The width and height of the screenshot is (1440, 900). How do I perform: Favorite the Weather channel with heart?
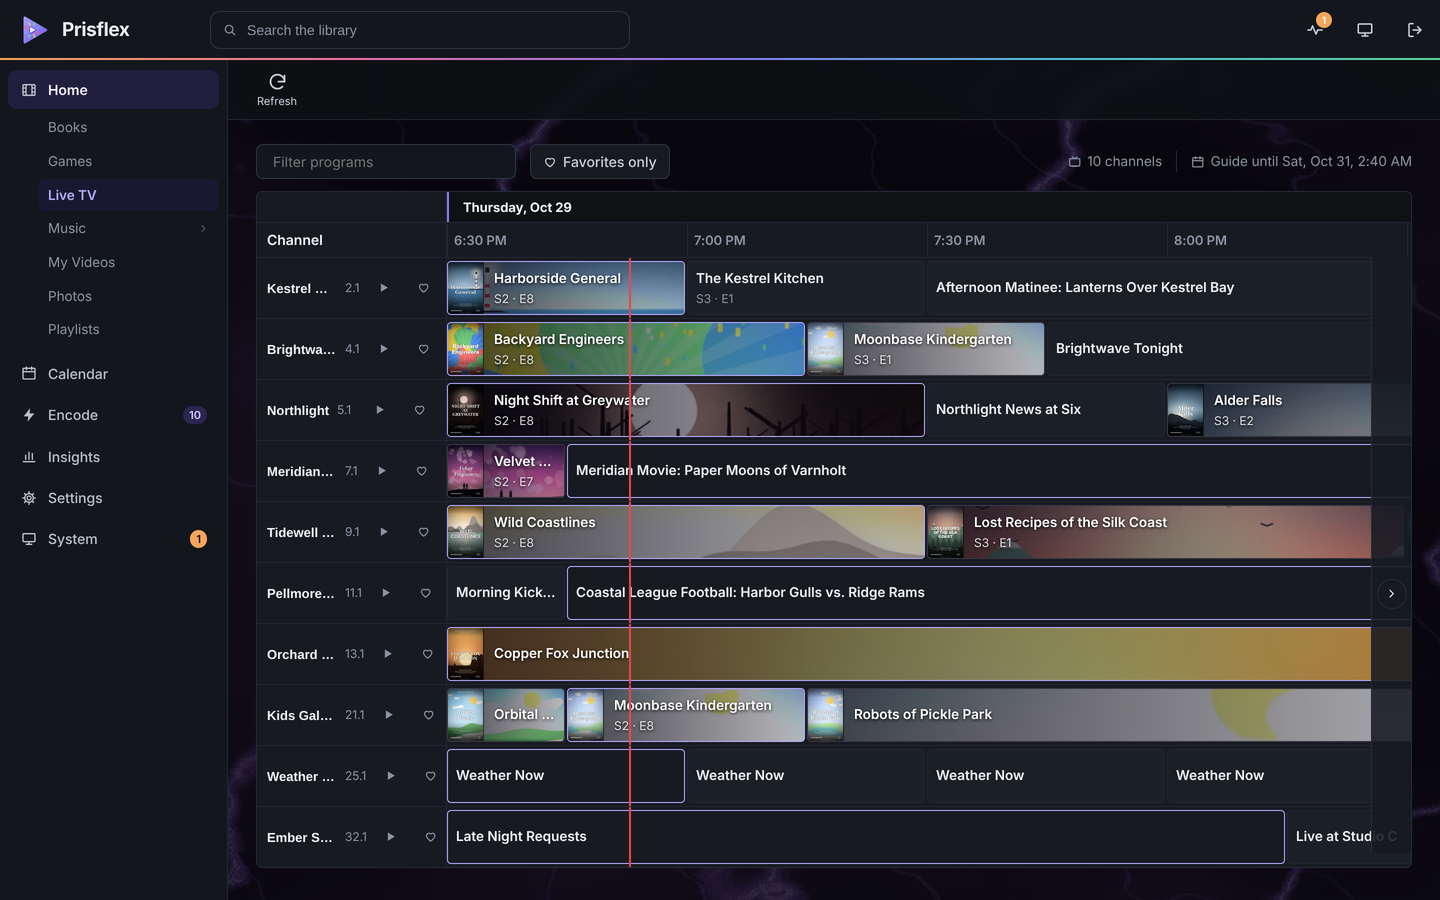431,776
